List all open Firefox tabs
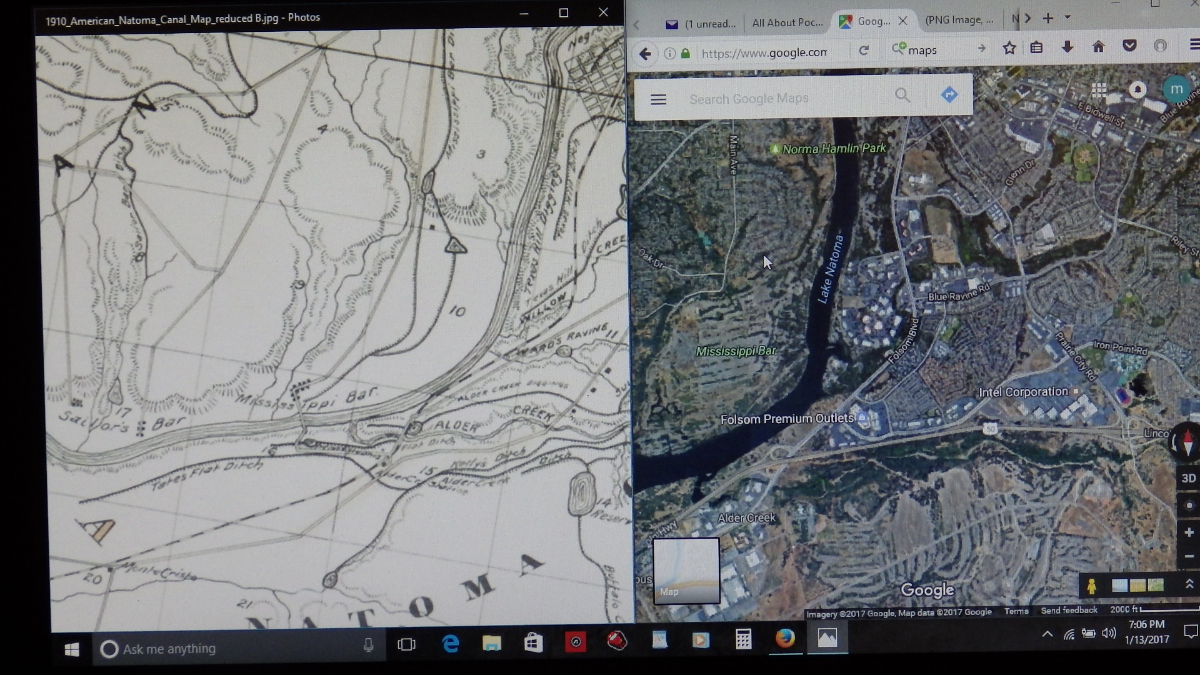Image resolution: width=1200 pixels, height=675 pixels. tap(1067, 18)
